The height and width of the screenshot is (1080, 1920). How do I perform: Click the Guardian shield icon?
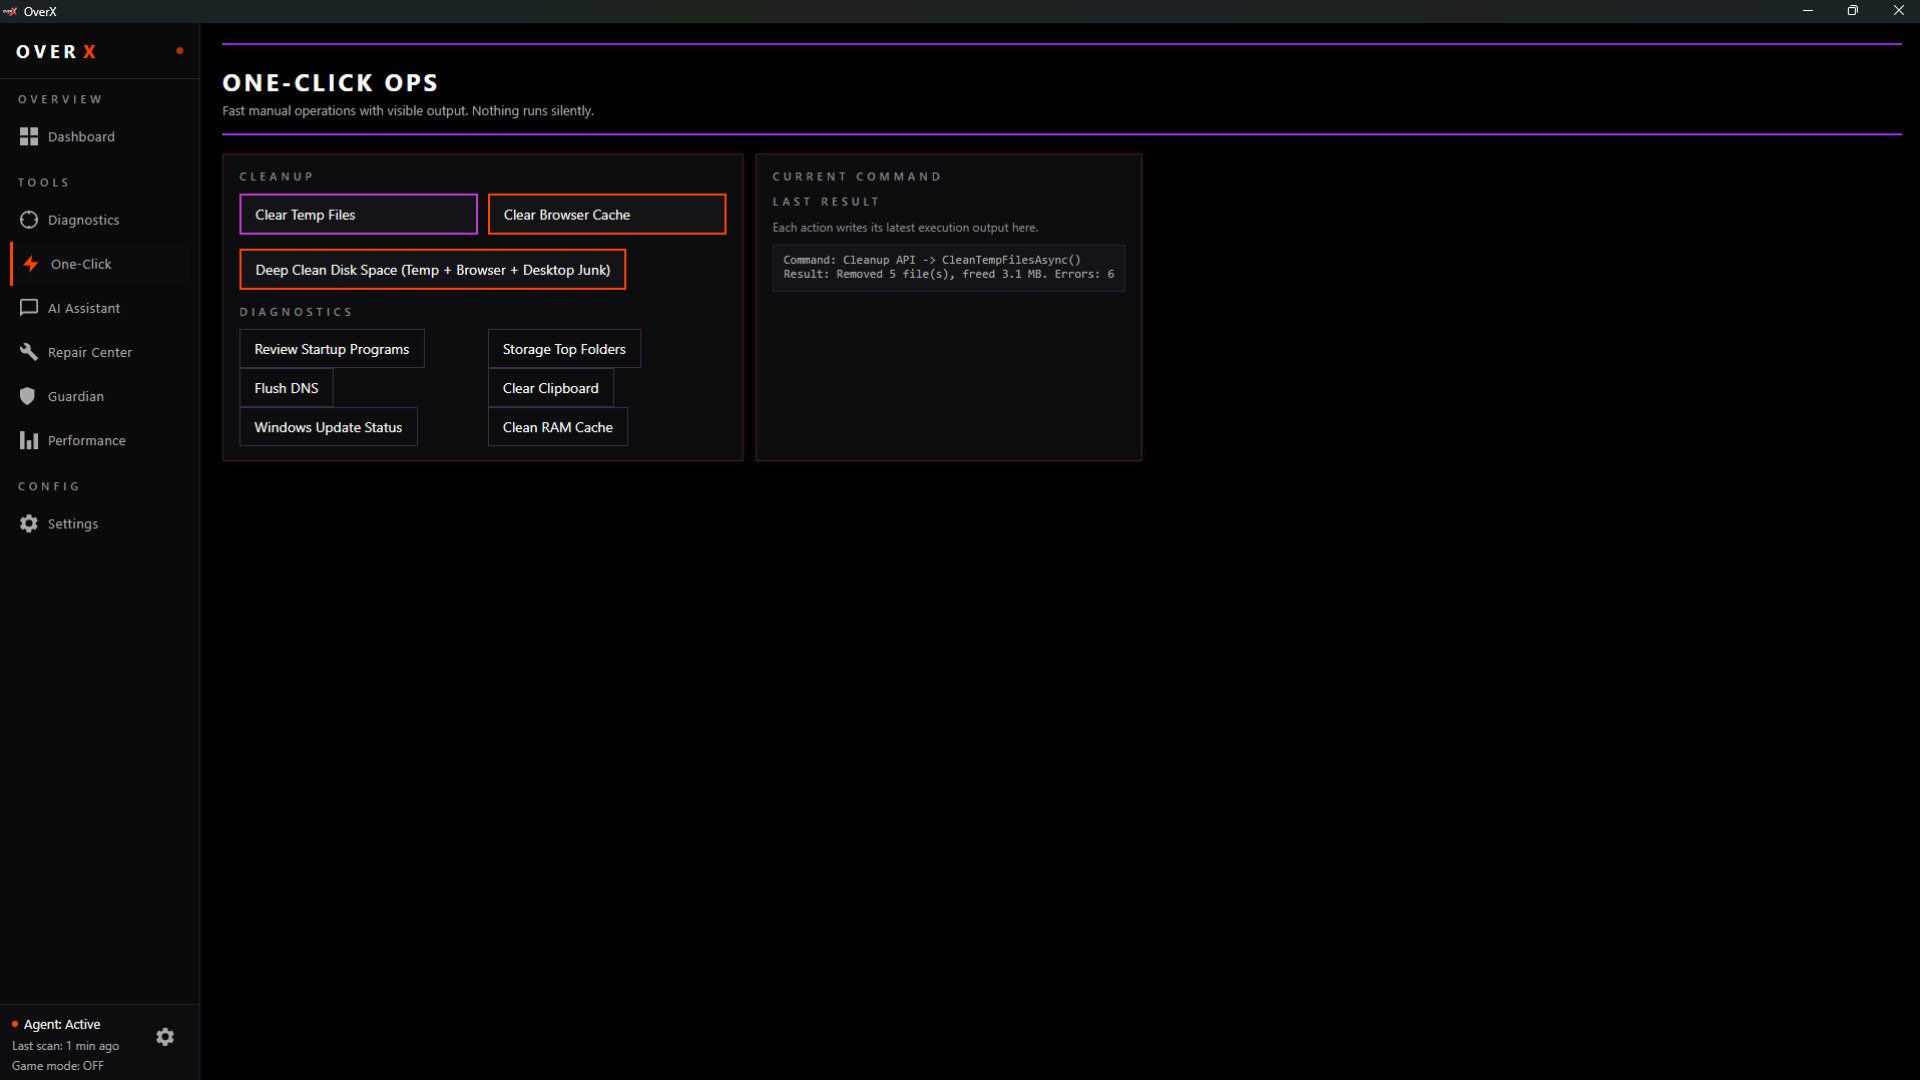[28, 396]
